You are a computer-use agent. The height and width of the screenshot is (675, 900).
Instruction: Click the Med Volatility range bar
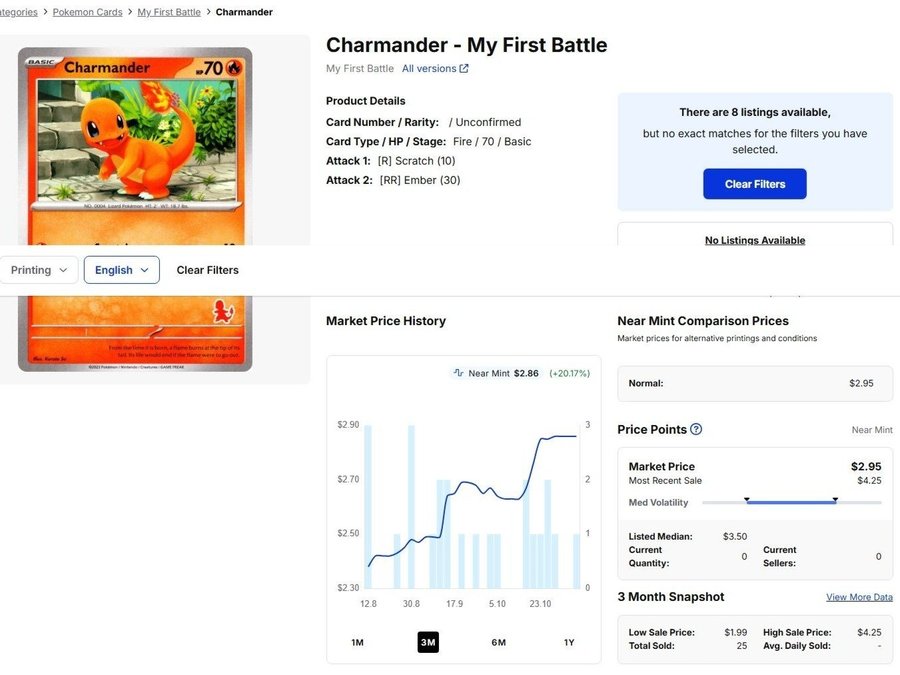tap(791, 502)
